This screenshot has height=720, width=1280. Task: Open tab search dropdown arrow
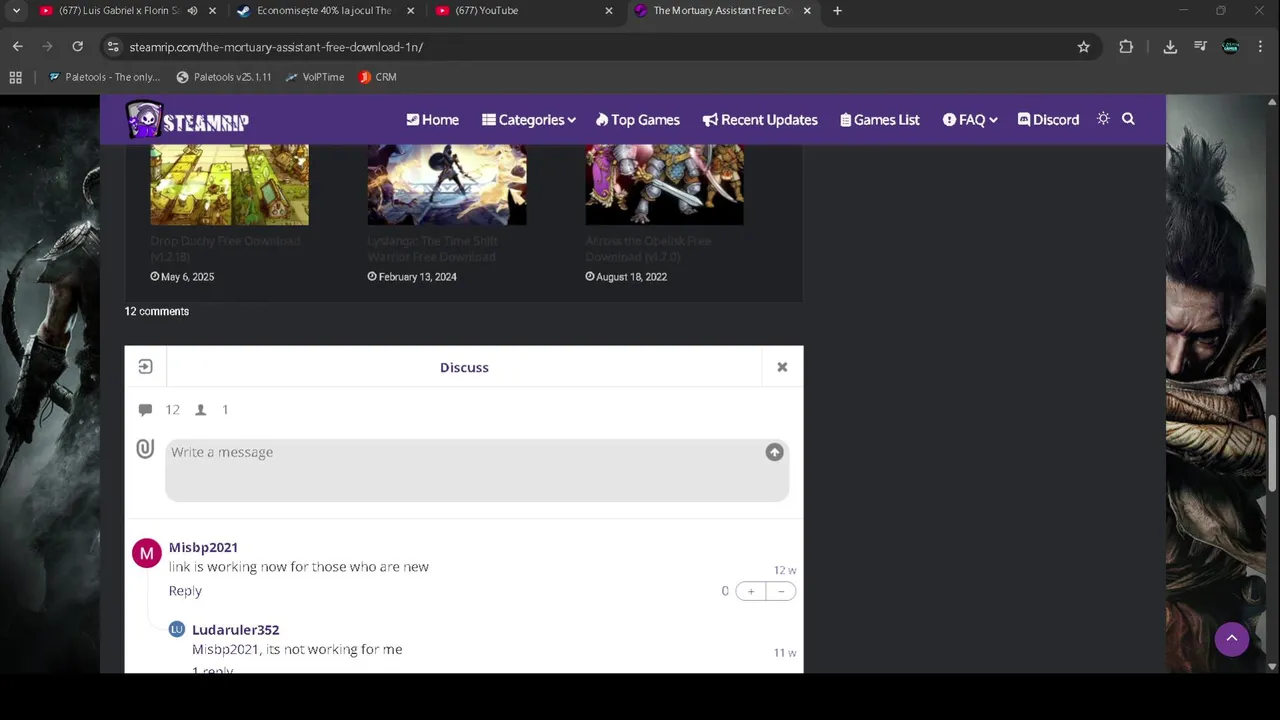pos(15,11)
